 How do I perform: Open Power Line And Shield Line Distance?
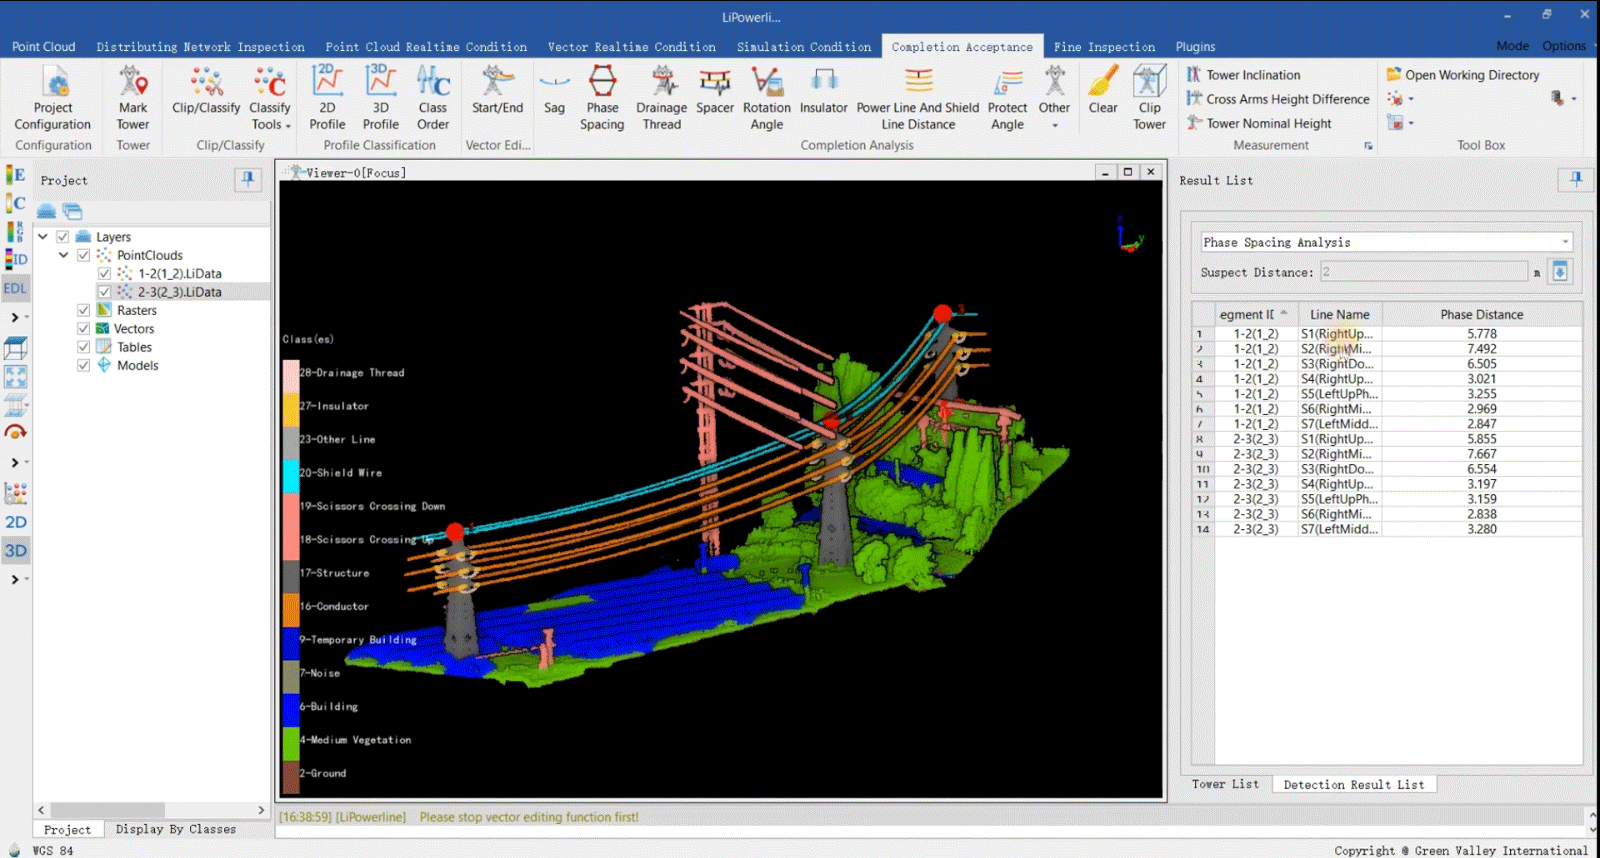(918, 98)
